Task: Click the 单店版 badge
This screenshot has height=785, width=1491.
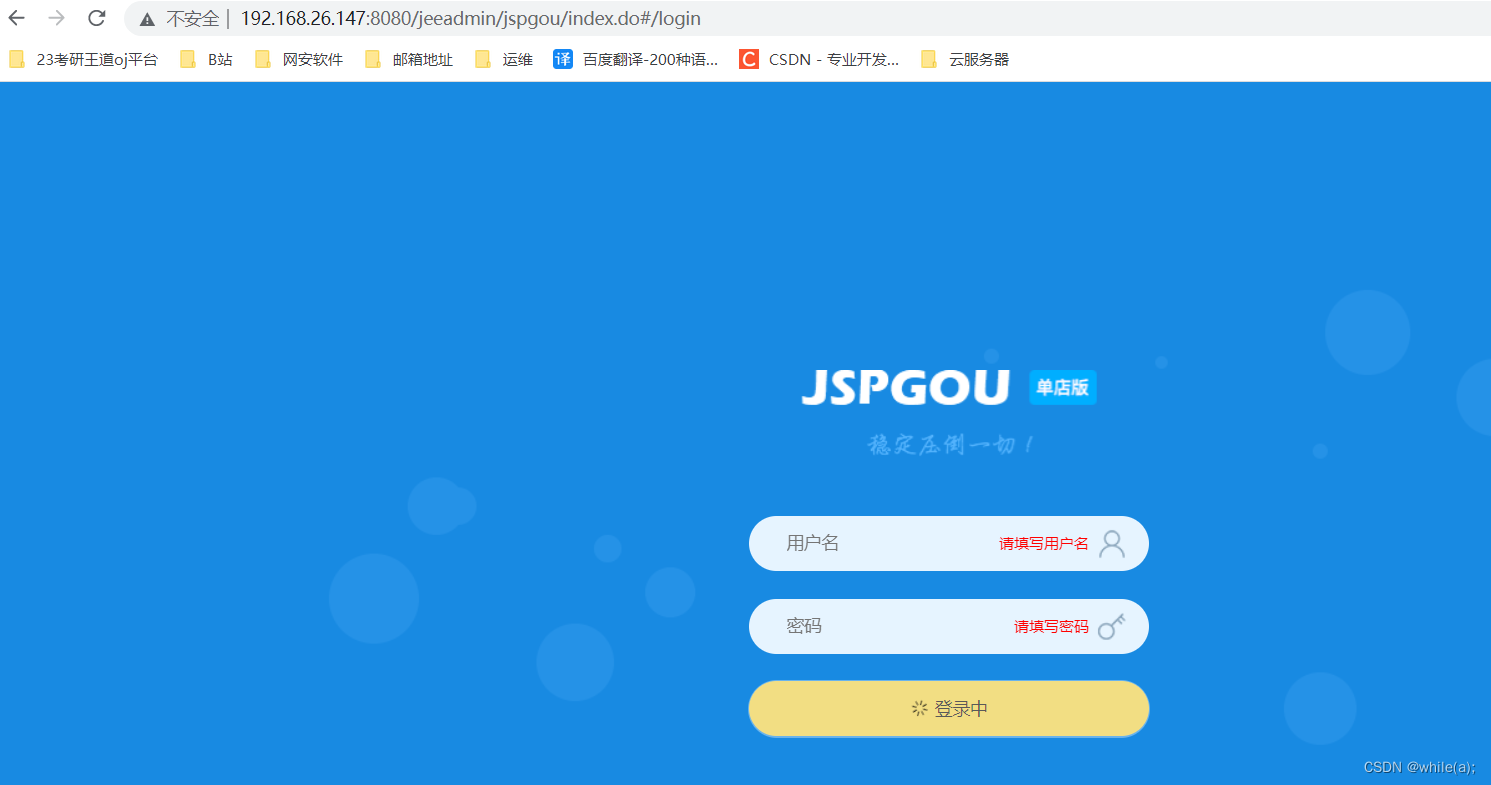Action: click(1063, 388)
